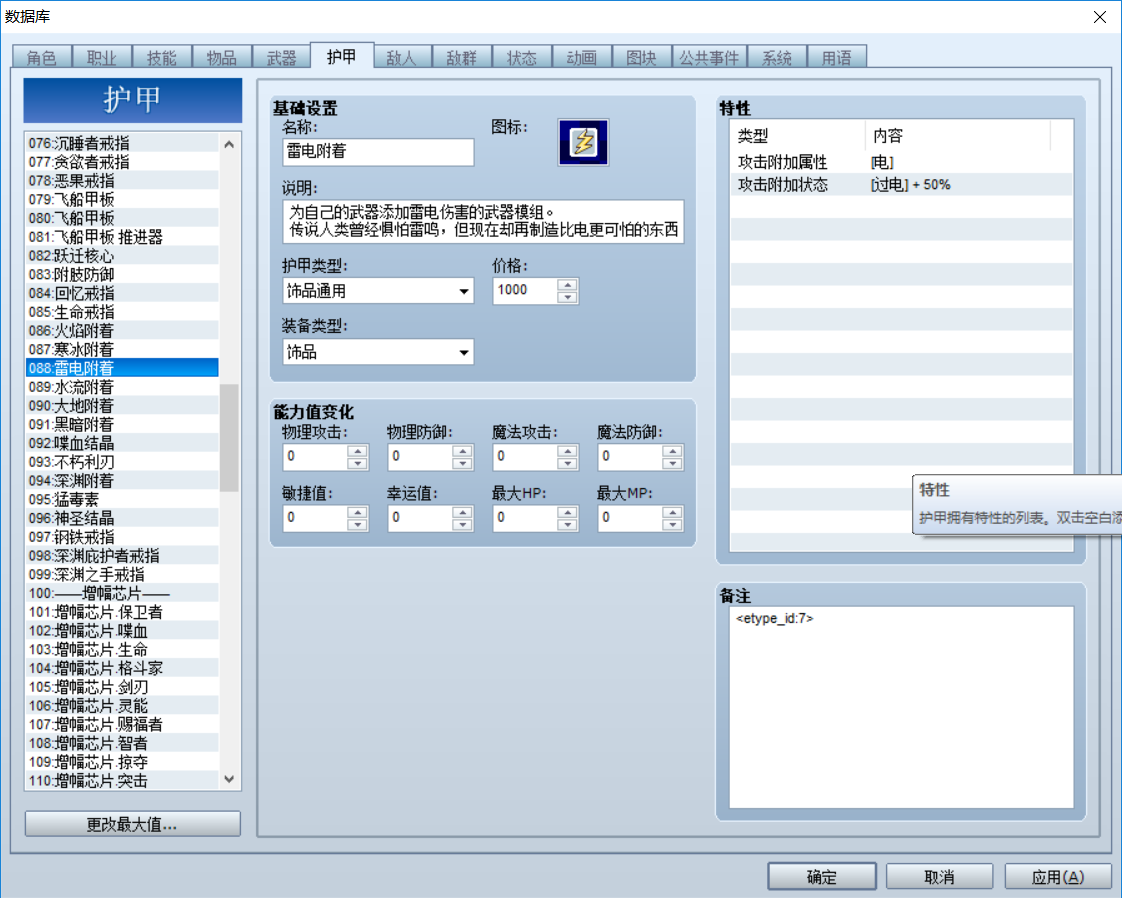The image size is (1122, 898).
Task: Increase the 价格 value with up arrow
Action: [567, 285]
